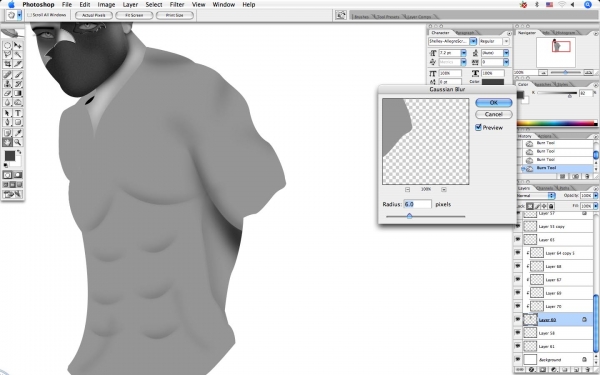Hide Layer 61 visibility eye

click(518, 346)
